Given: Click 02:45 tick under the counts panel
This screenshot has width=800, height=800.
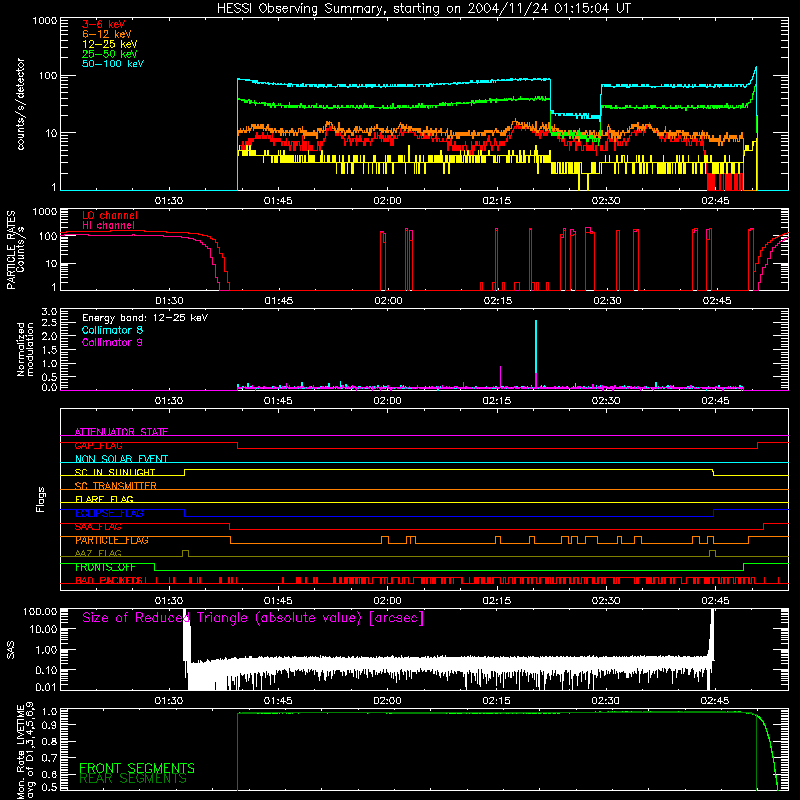Looking at the screenshot, I should click(x=715, y=201).
